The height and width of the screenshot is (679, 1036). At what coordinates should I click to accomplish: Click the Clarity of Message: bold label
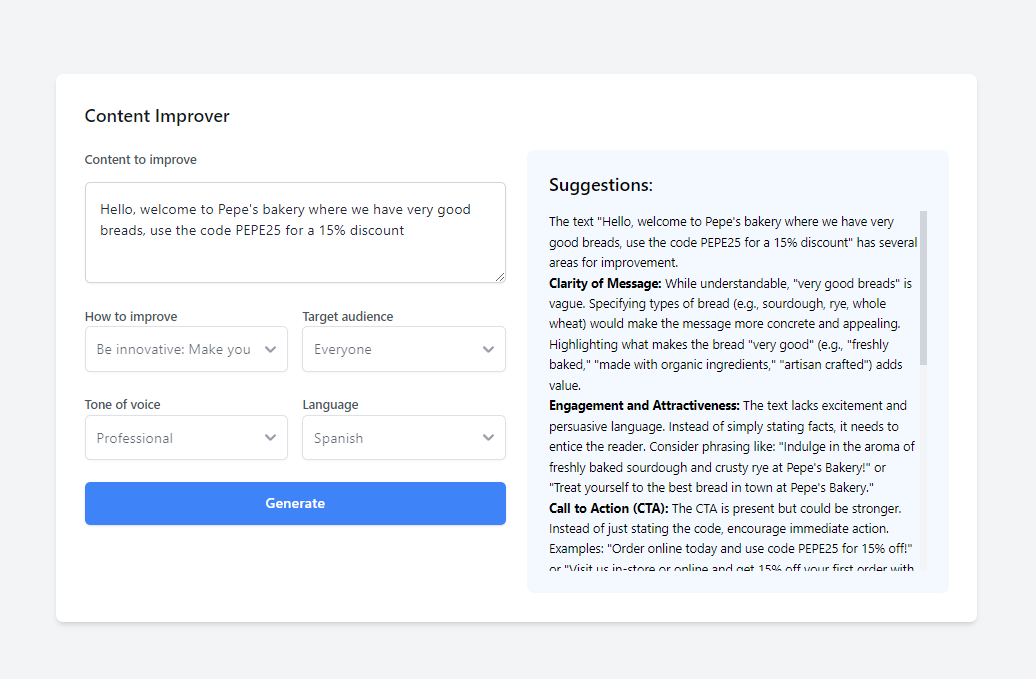(x=605, y=283)
